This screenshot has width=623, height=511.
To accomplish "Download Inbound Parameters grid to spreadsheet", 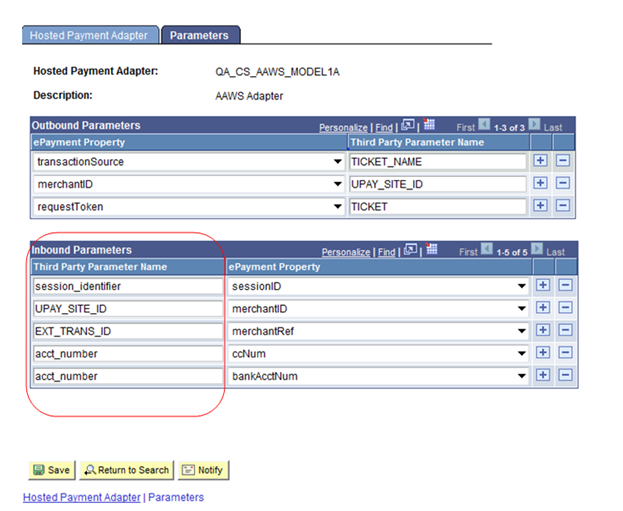I will pos(431,249).
